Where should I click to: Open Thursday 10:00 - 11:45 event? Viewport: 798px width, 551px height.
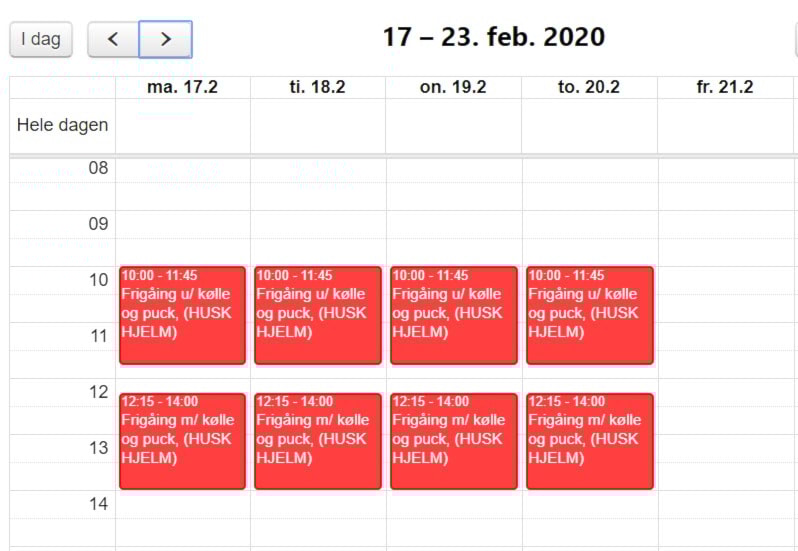click(590, 315)
